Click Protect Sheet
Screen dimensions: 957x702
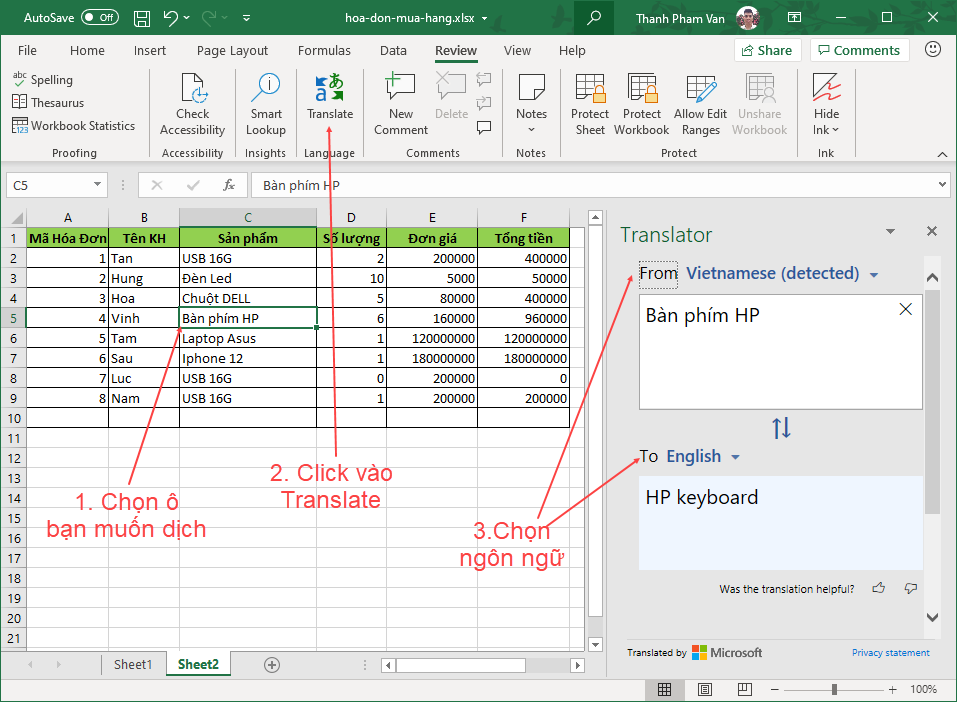590,104
